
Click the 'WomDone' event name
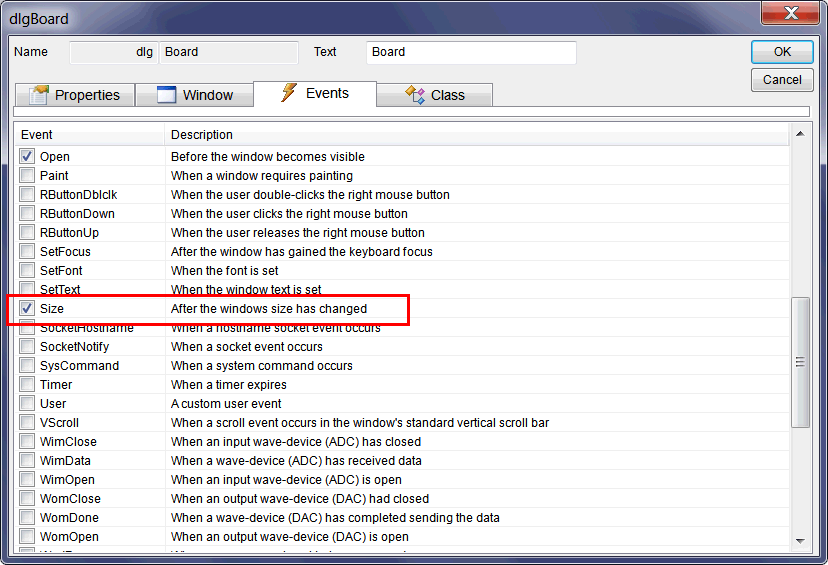coord(69,518)
